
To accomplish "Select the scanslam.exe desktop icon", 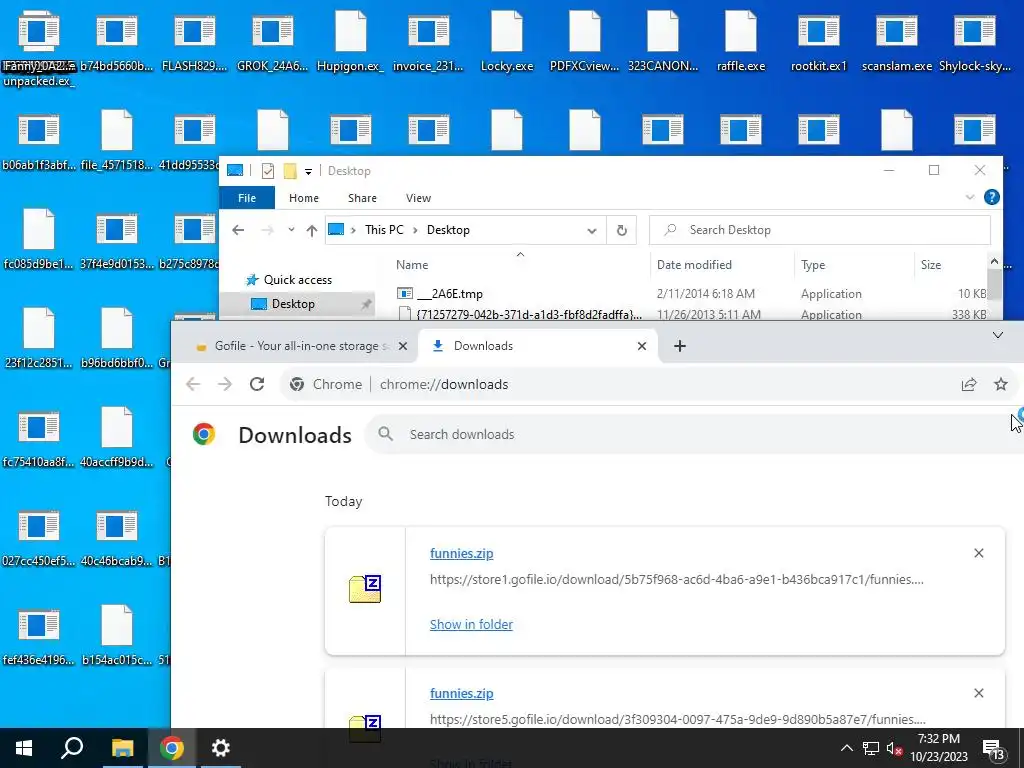I will coord(897,41).
